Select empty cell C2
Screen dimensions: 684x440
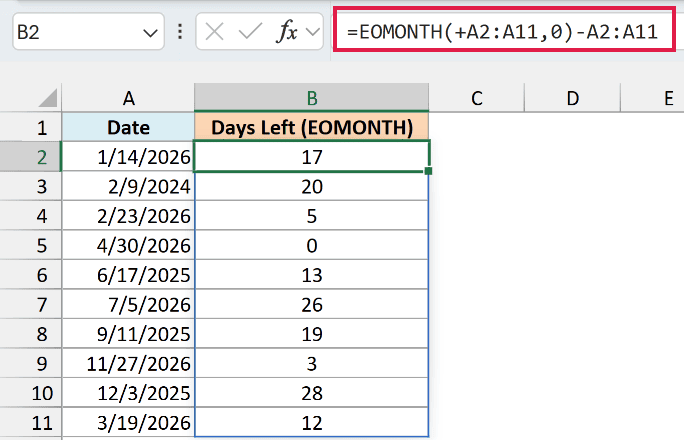[476, 157]
